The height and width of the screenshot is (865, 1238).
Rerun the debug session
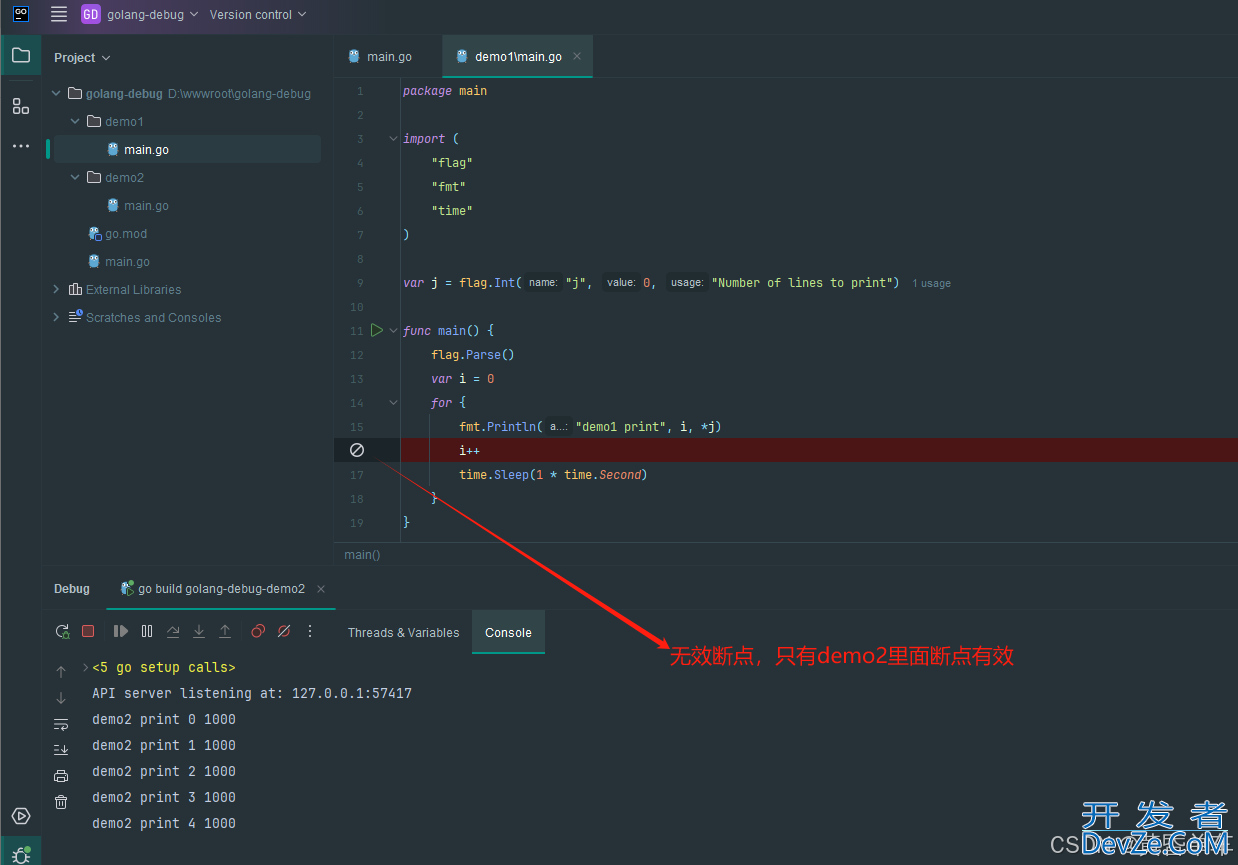(x=62, y=631)
